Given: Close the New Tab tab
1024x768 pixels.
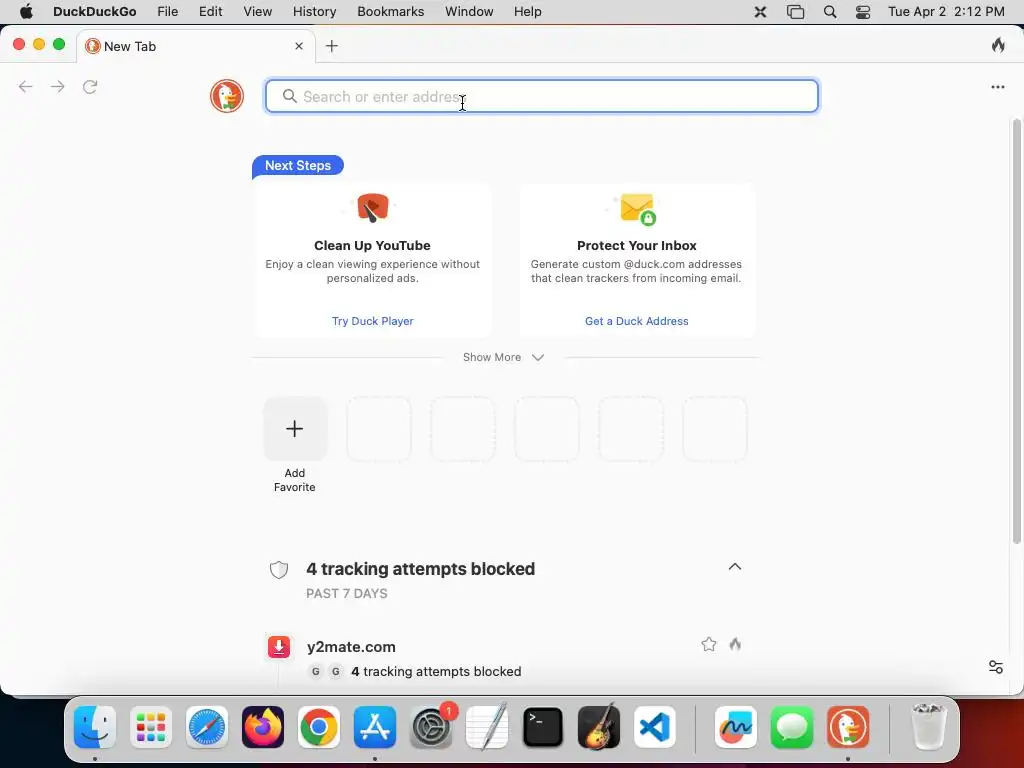Looking at the screenshot, I should [298, 46].
